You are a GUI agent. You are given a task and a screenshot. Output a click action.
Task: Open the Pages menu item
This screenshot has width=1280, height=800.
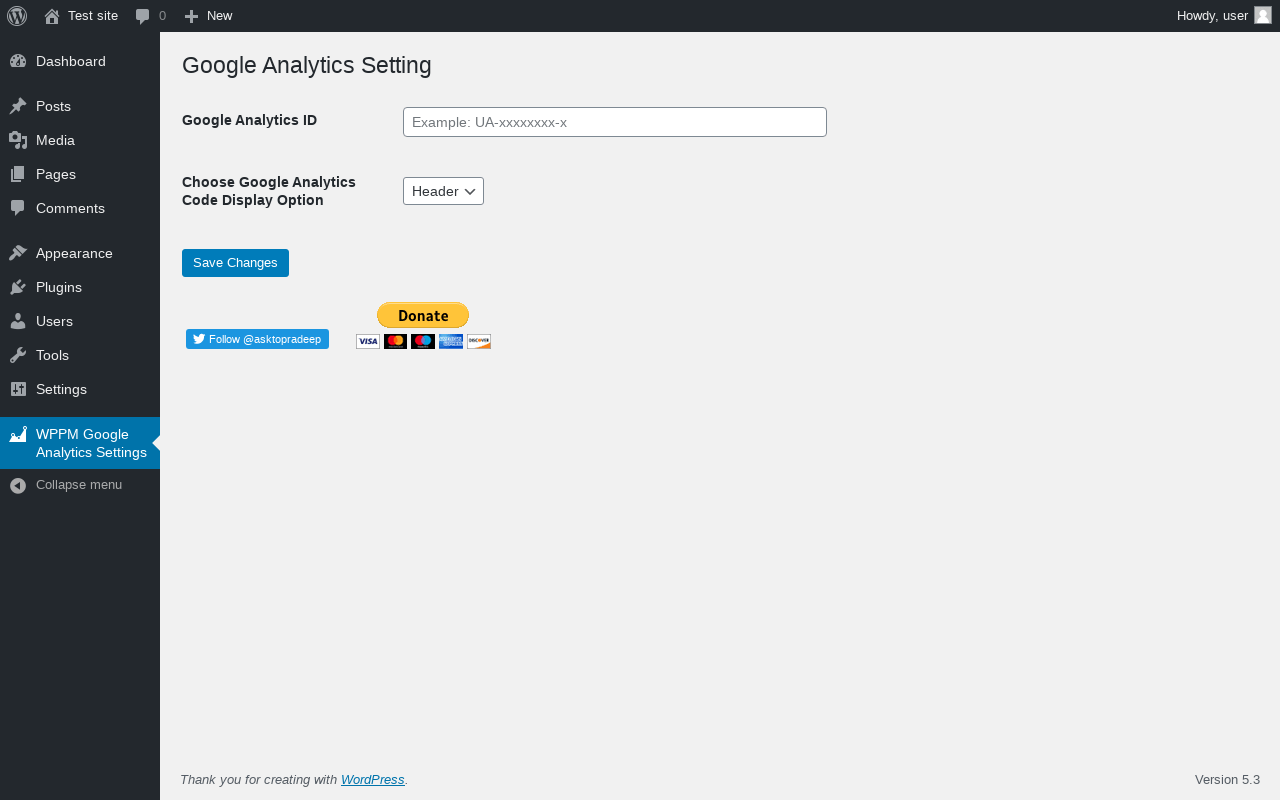(x=56, y=174)
